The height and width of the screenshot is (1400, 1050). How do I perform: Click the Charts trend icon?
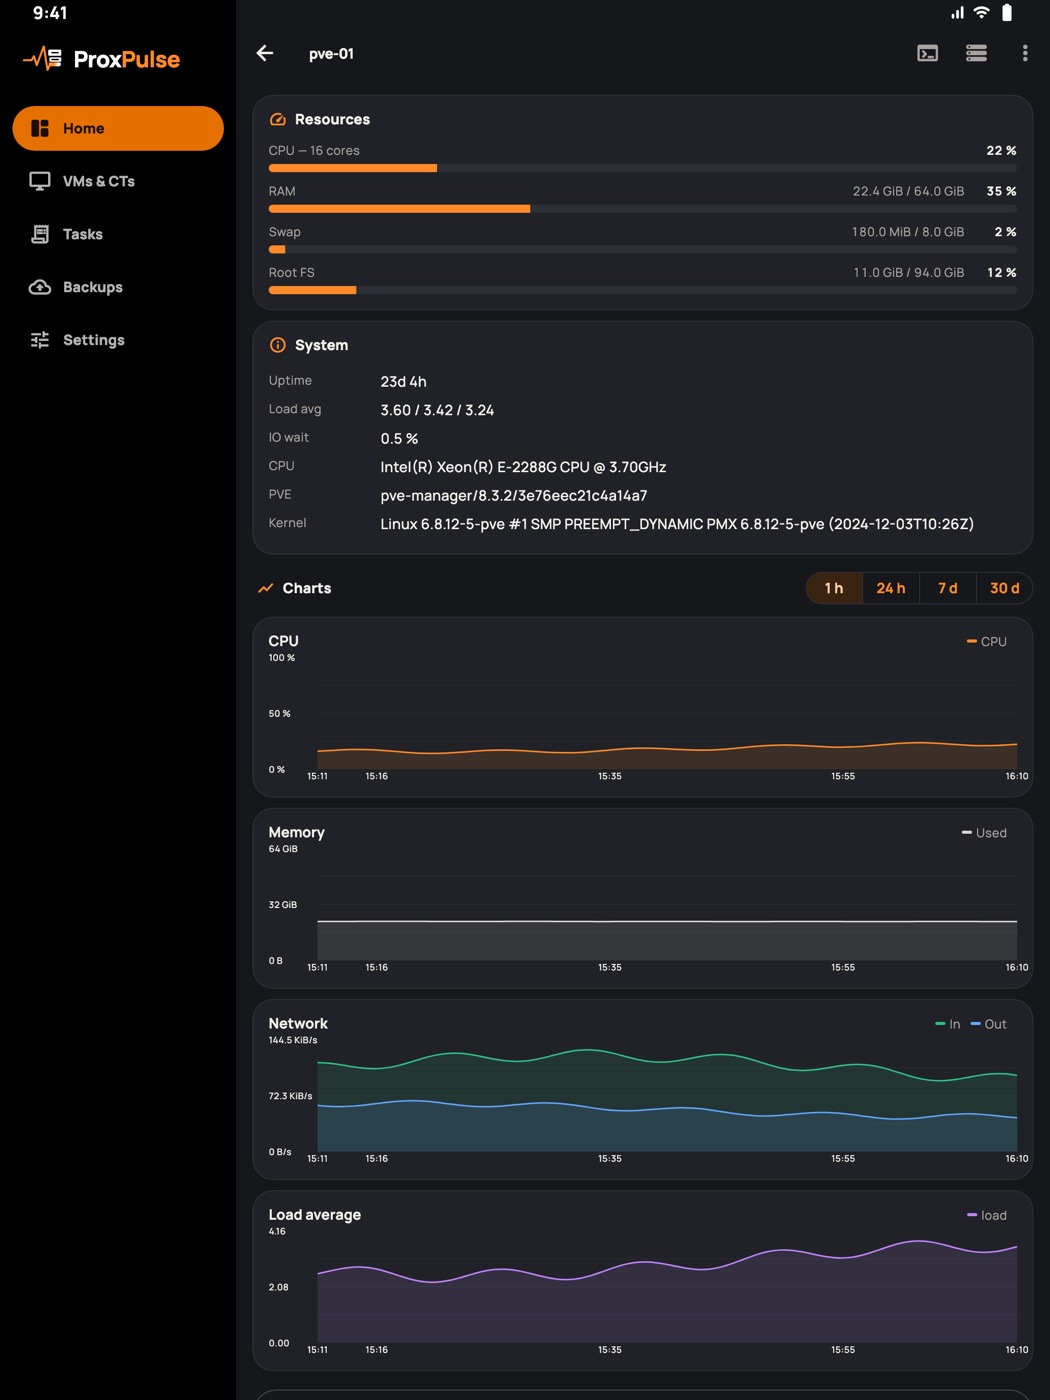[266, 588]
